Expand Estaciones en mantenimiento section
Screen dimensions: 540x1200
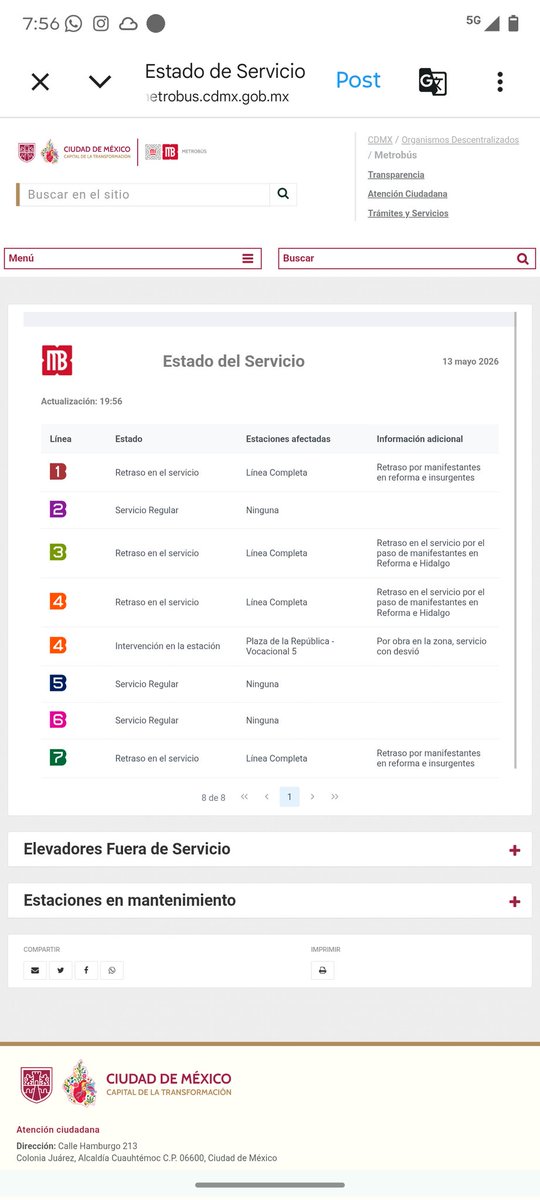point(270,900)
